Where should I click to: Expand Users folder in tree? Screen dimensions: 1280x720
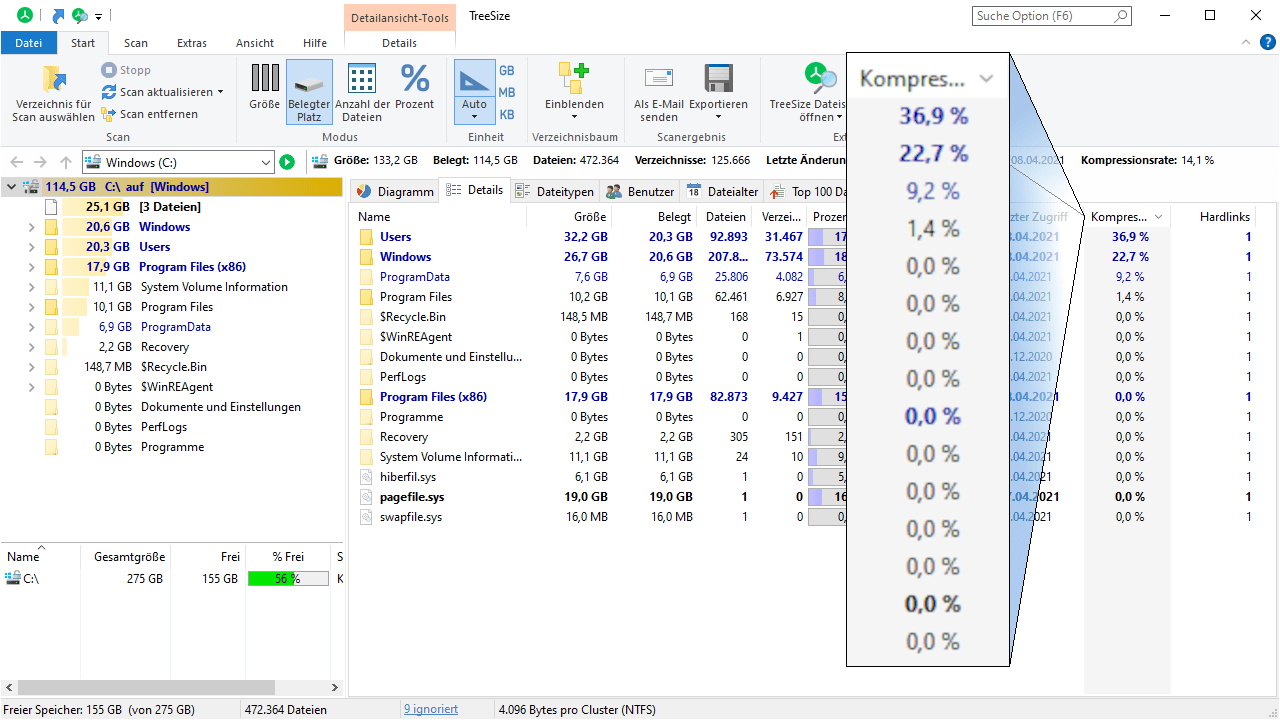coord(33,247)
